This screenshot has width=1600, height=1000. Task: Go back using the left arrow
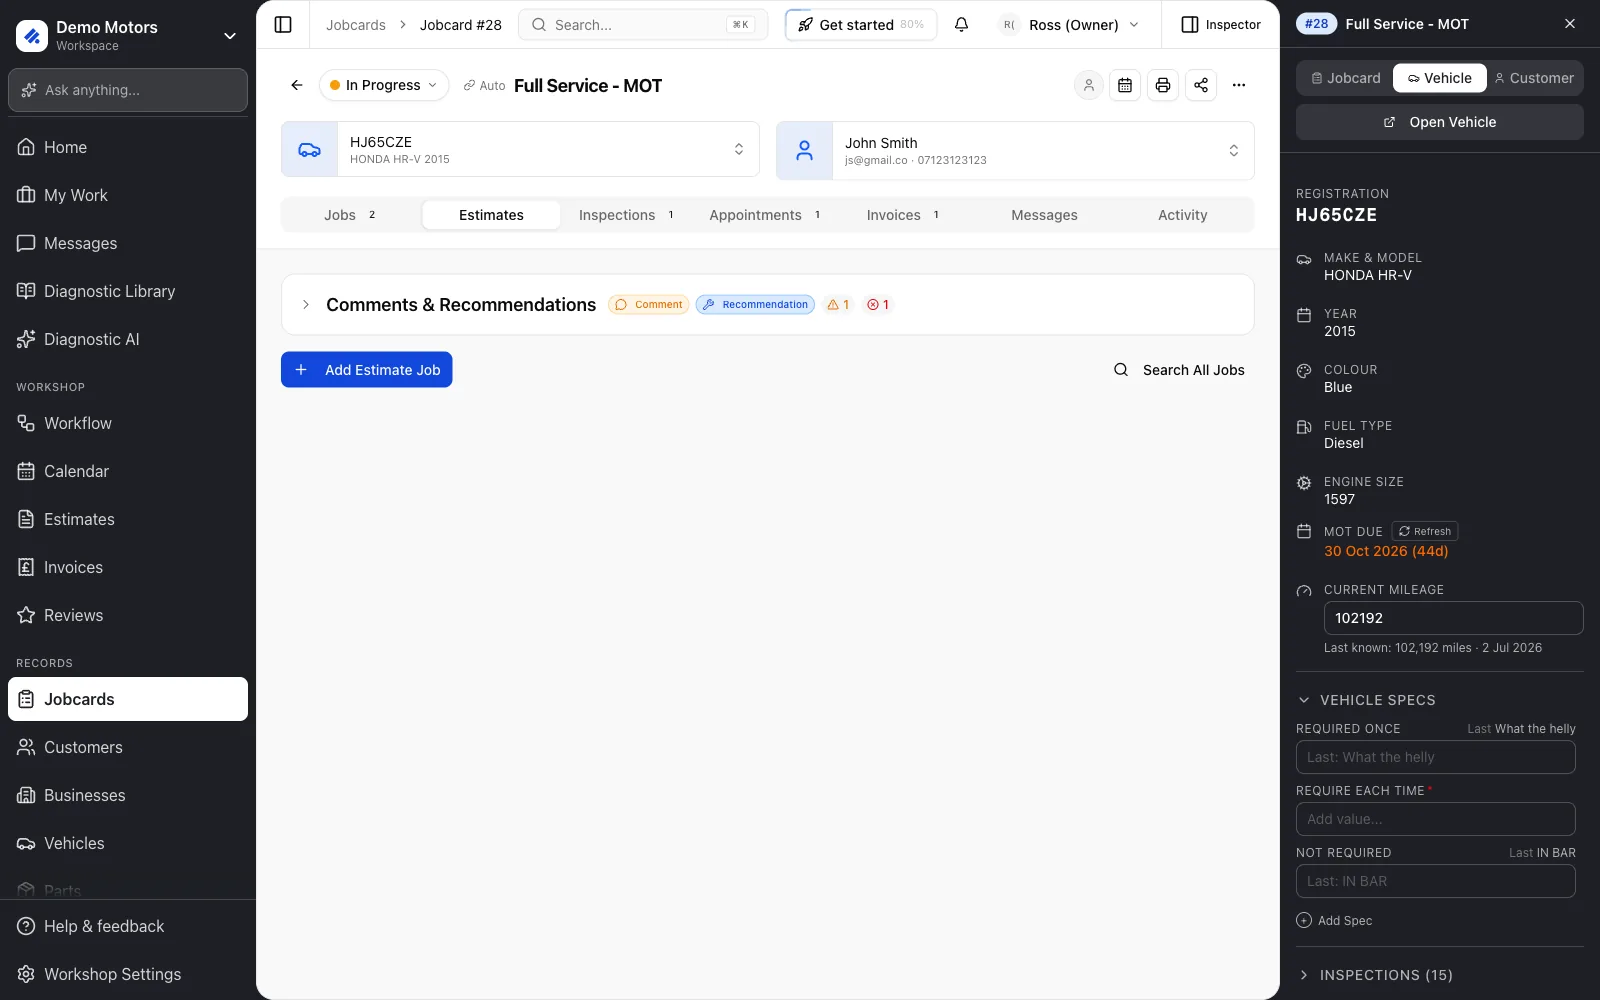point(297,85)
